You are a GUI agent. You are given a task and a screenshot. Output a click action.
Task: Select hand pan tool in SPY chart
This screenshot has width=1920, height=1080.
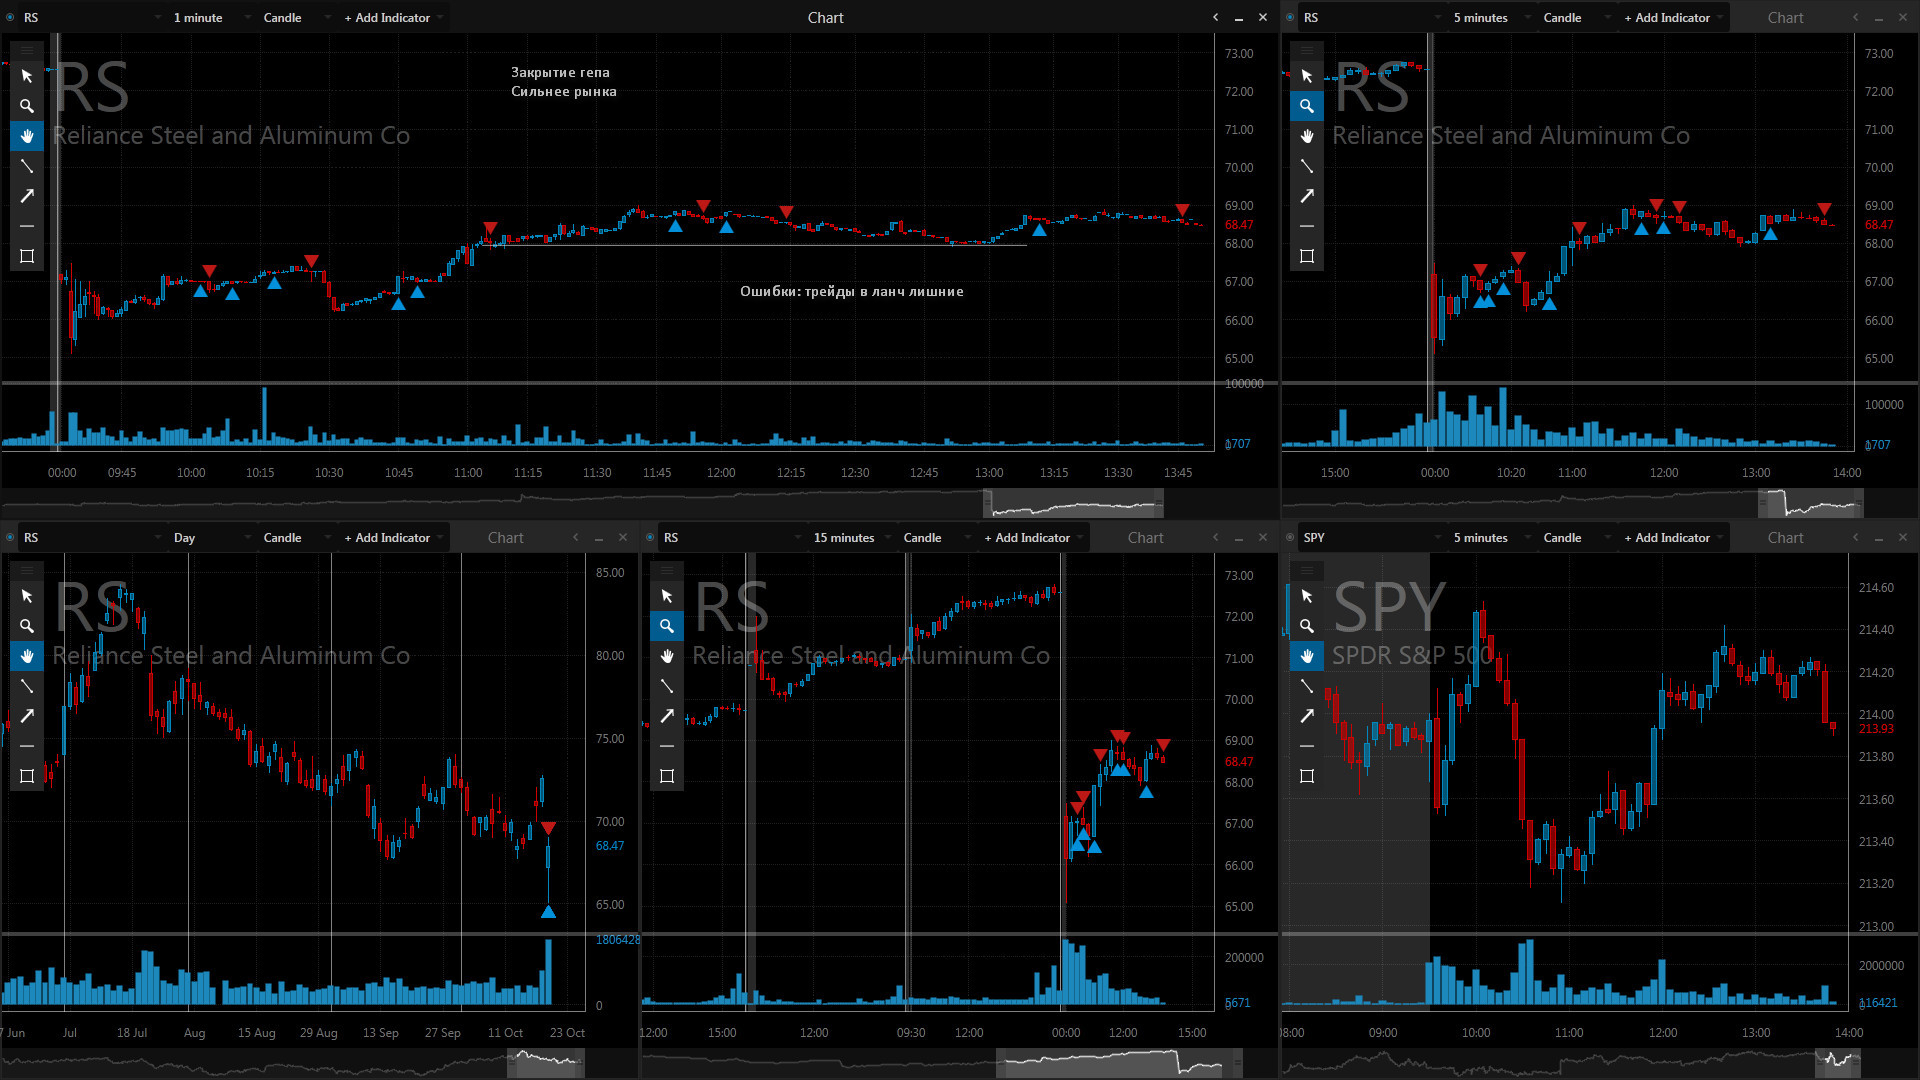coord(1307,656)
